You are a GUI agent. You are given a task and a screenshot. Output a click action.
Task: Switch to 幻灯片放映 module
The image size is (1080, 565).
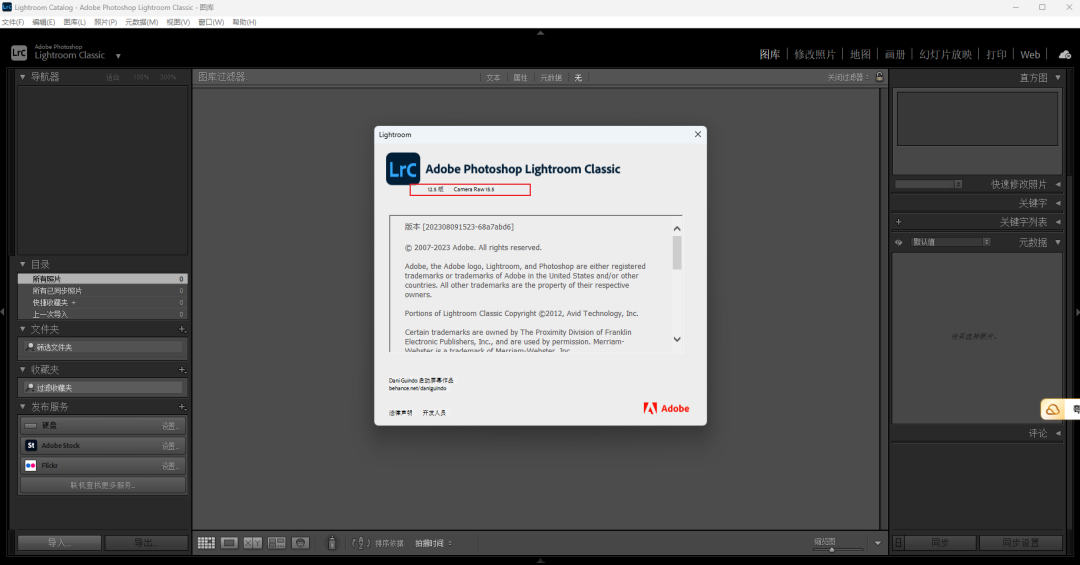click(946, 54)
